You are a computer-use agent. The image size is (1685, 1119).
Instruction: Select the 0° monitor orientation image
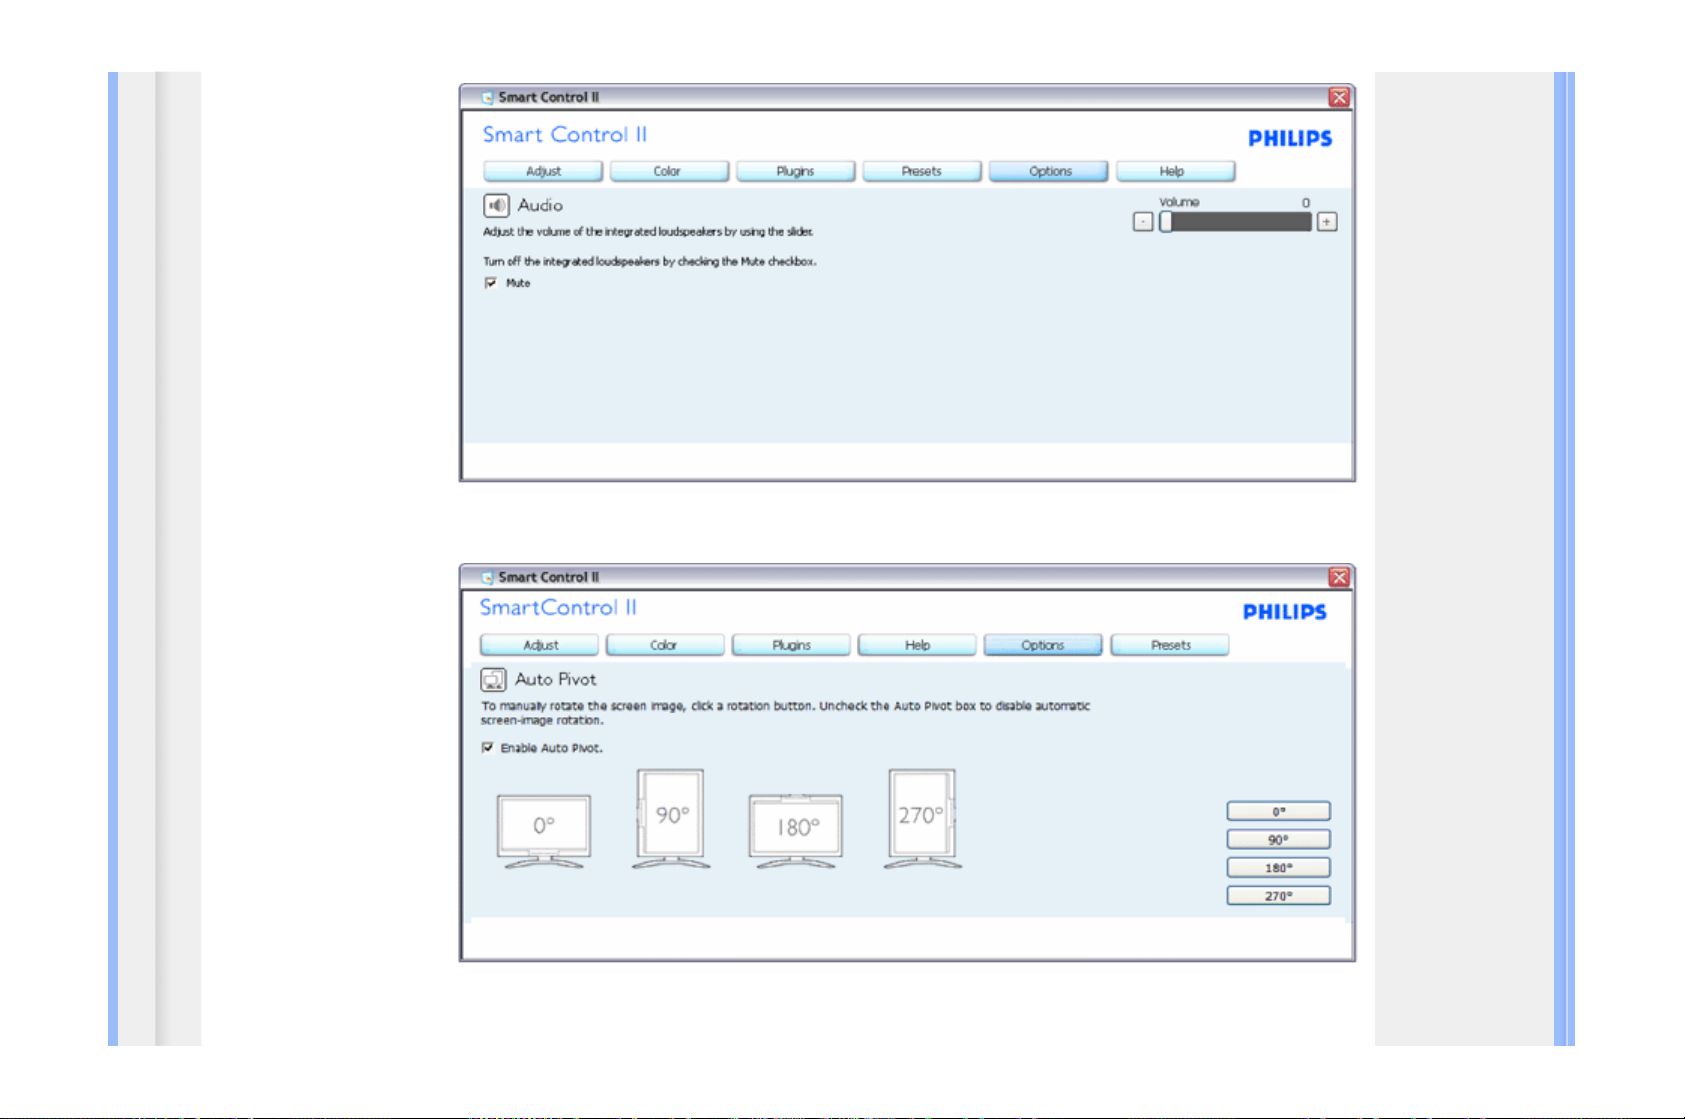[544, 830]
